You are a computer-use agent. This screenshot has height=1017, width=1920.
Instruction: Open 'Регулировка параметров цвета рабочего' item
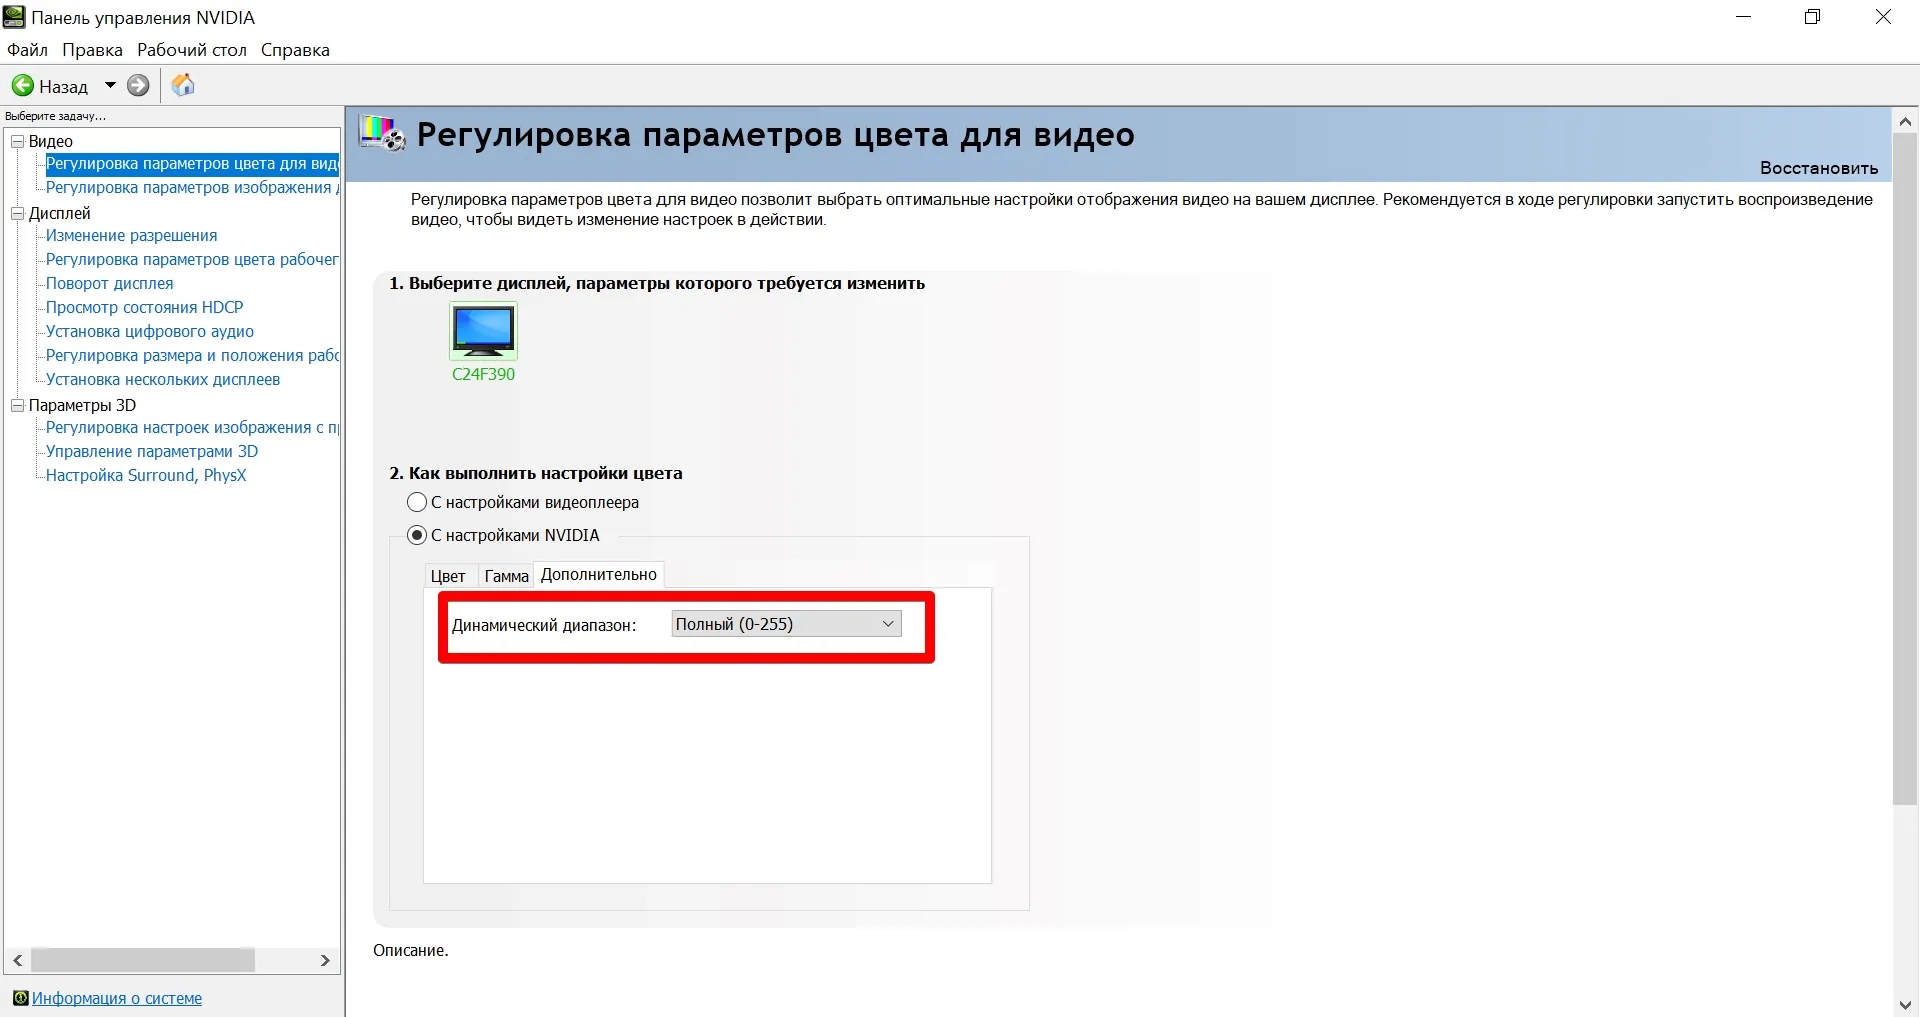[192, 260]
